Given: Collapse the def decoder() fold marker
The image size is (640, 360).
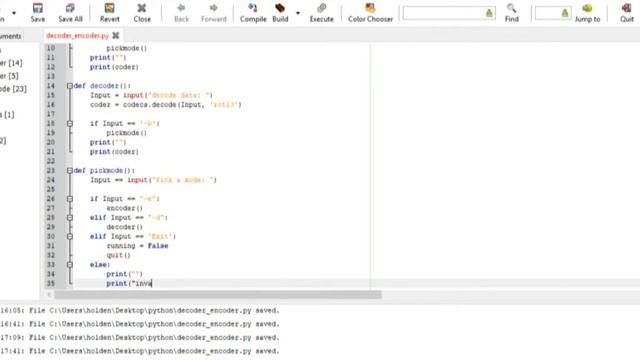Looking at the screenshot, I should [70, 86].
